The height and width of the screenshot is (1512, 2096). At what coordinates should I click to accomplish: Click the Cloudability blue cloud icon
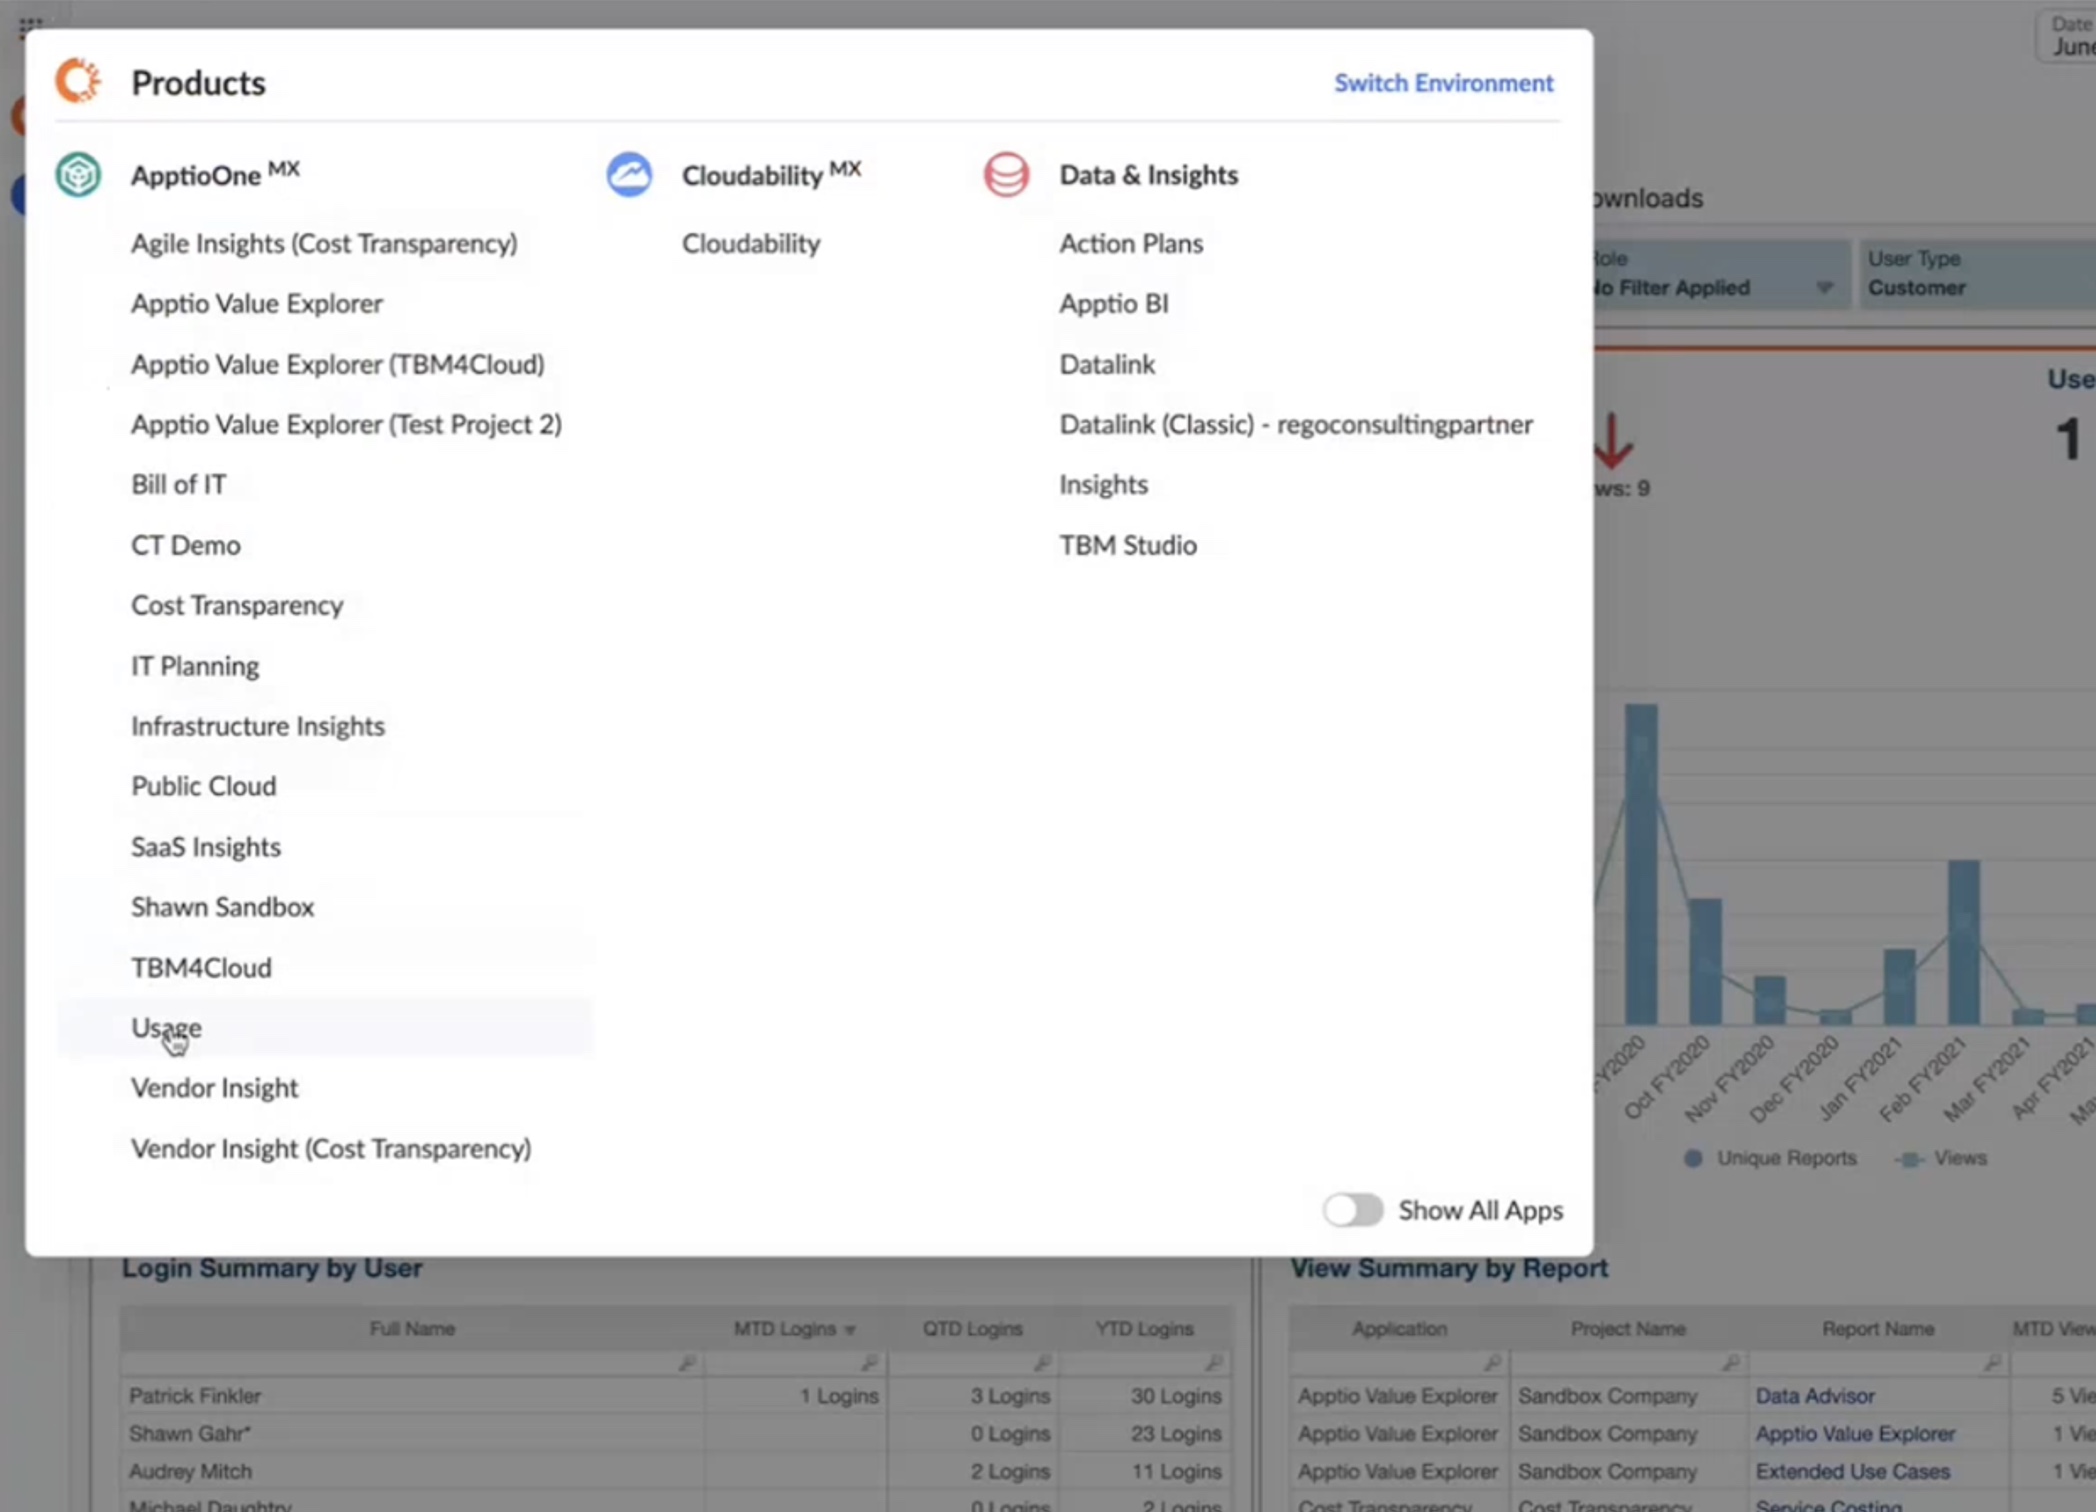click(x=629, y=175)
